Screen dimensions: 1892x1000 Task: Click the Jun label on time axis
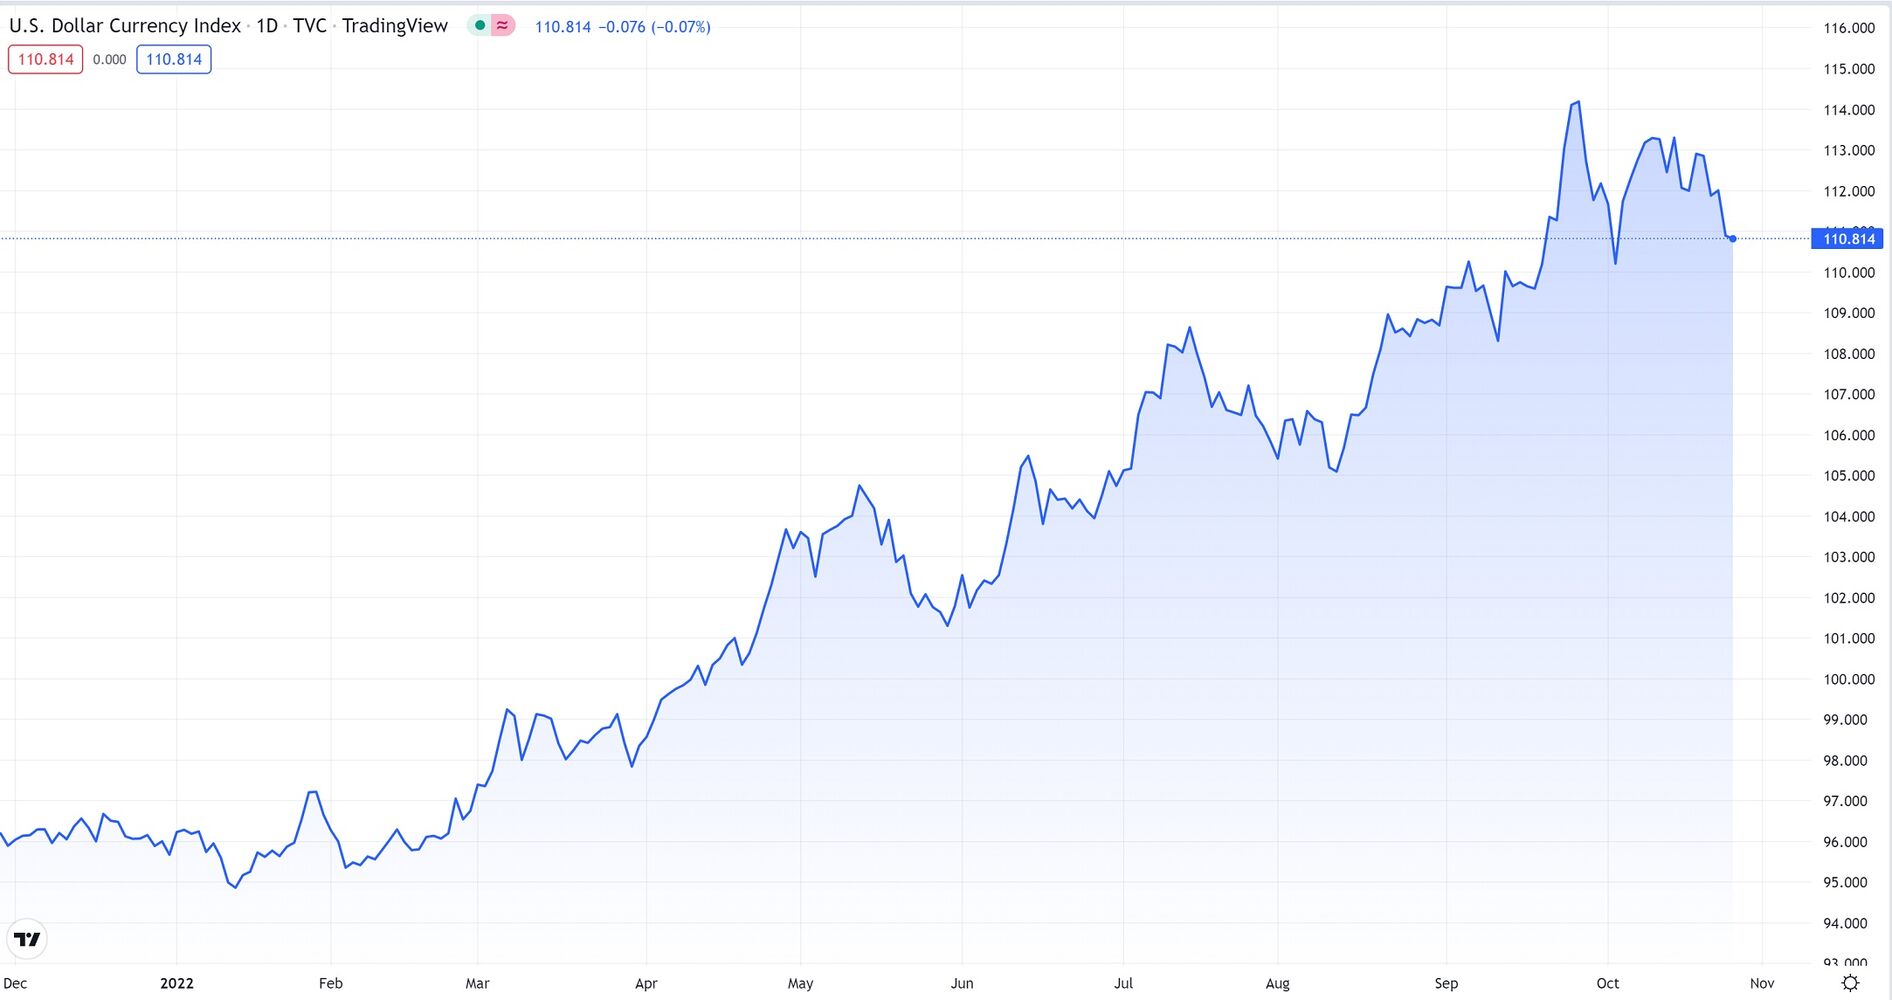coord(962,983)
